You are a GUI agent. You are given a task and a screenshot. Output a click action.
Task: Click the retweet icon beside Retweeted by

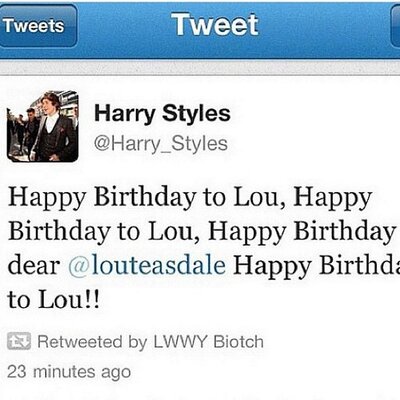(x=19, y=341)
